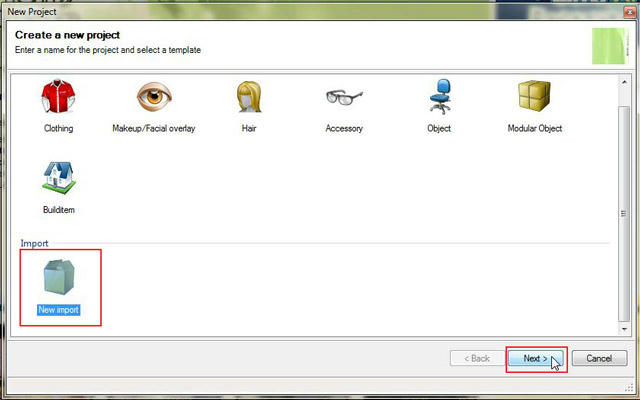The width and height of the screenshot is (640, 400).
Task: Click the Hair label
Action: point(249,128)
